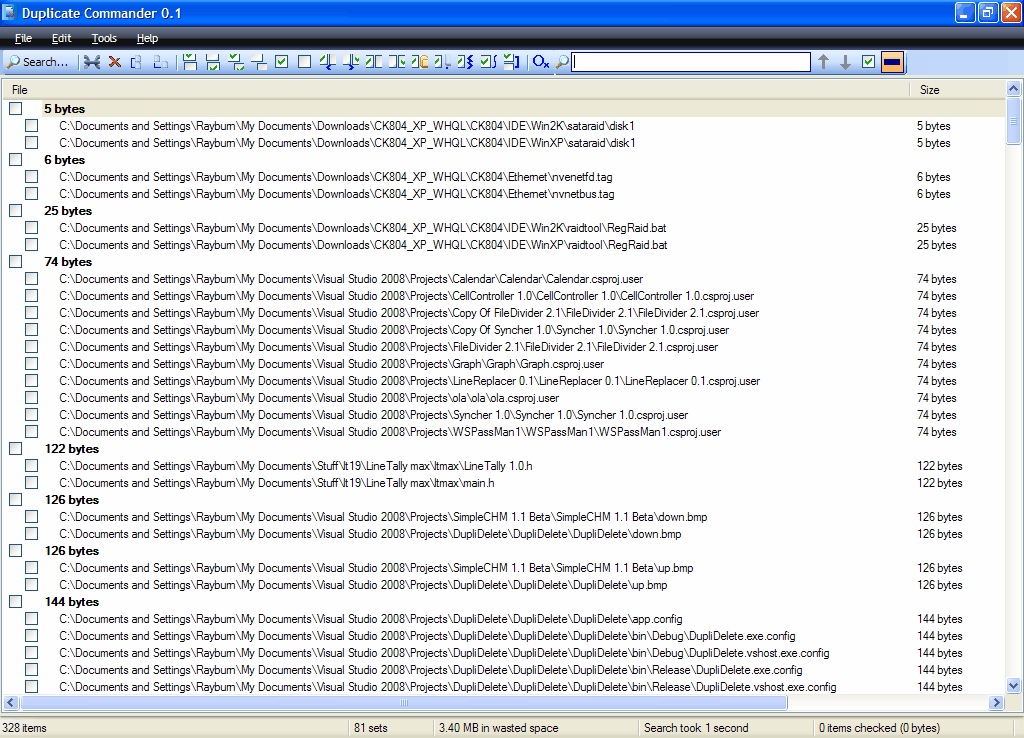Click the horizontal scrollbar thumb

[404, 703]
